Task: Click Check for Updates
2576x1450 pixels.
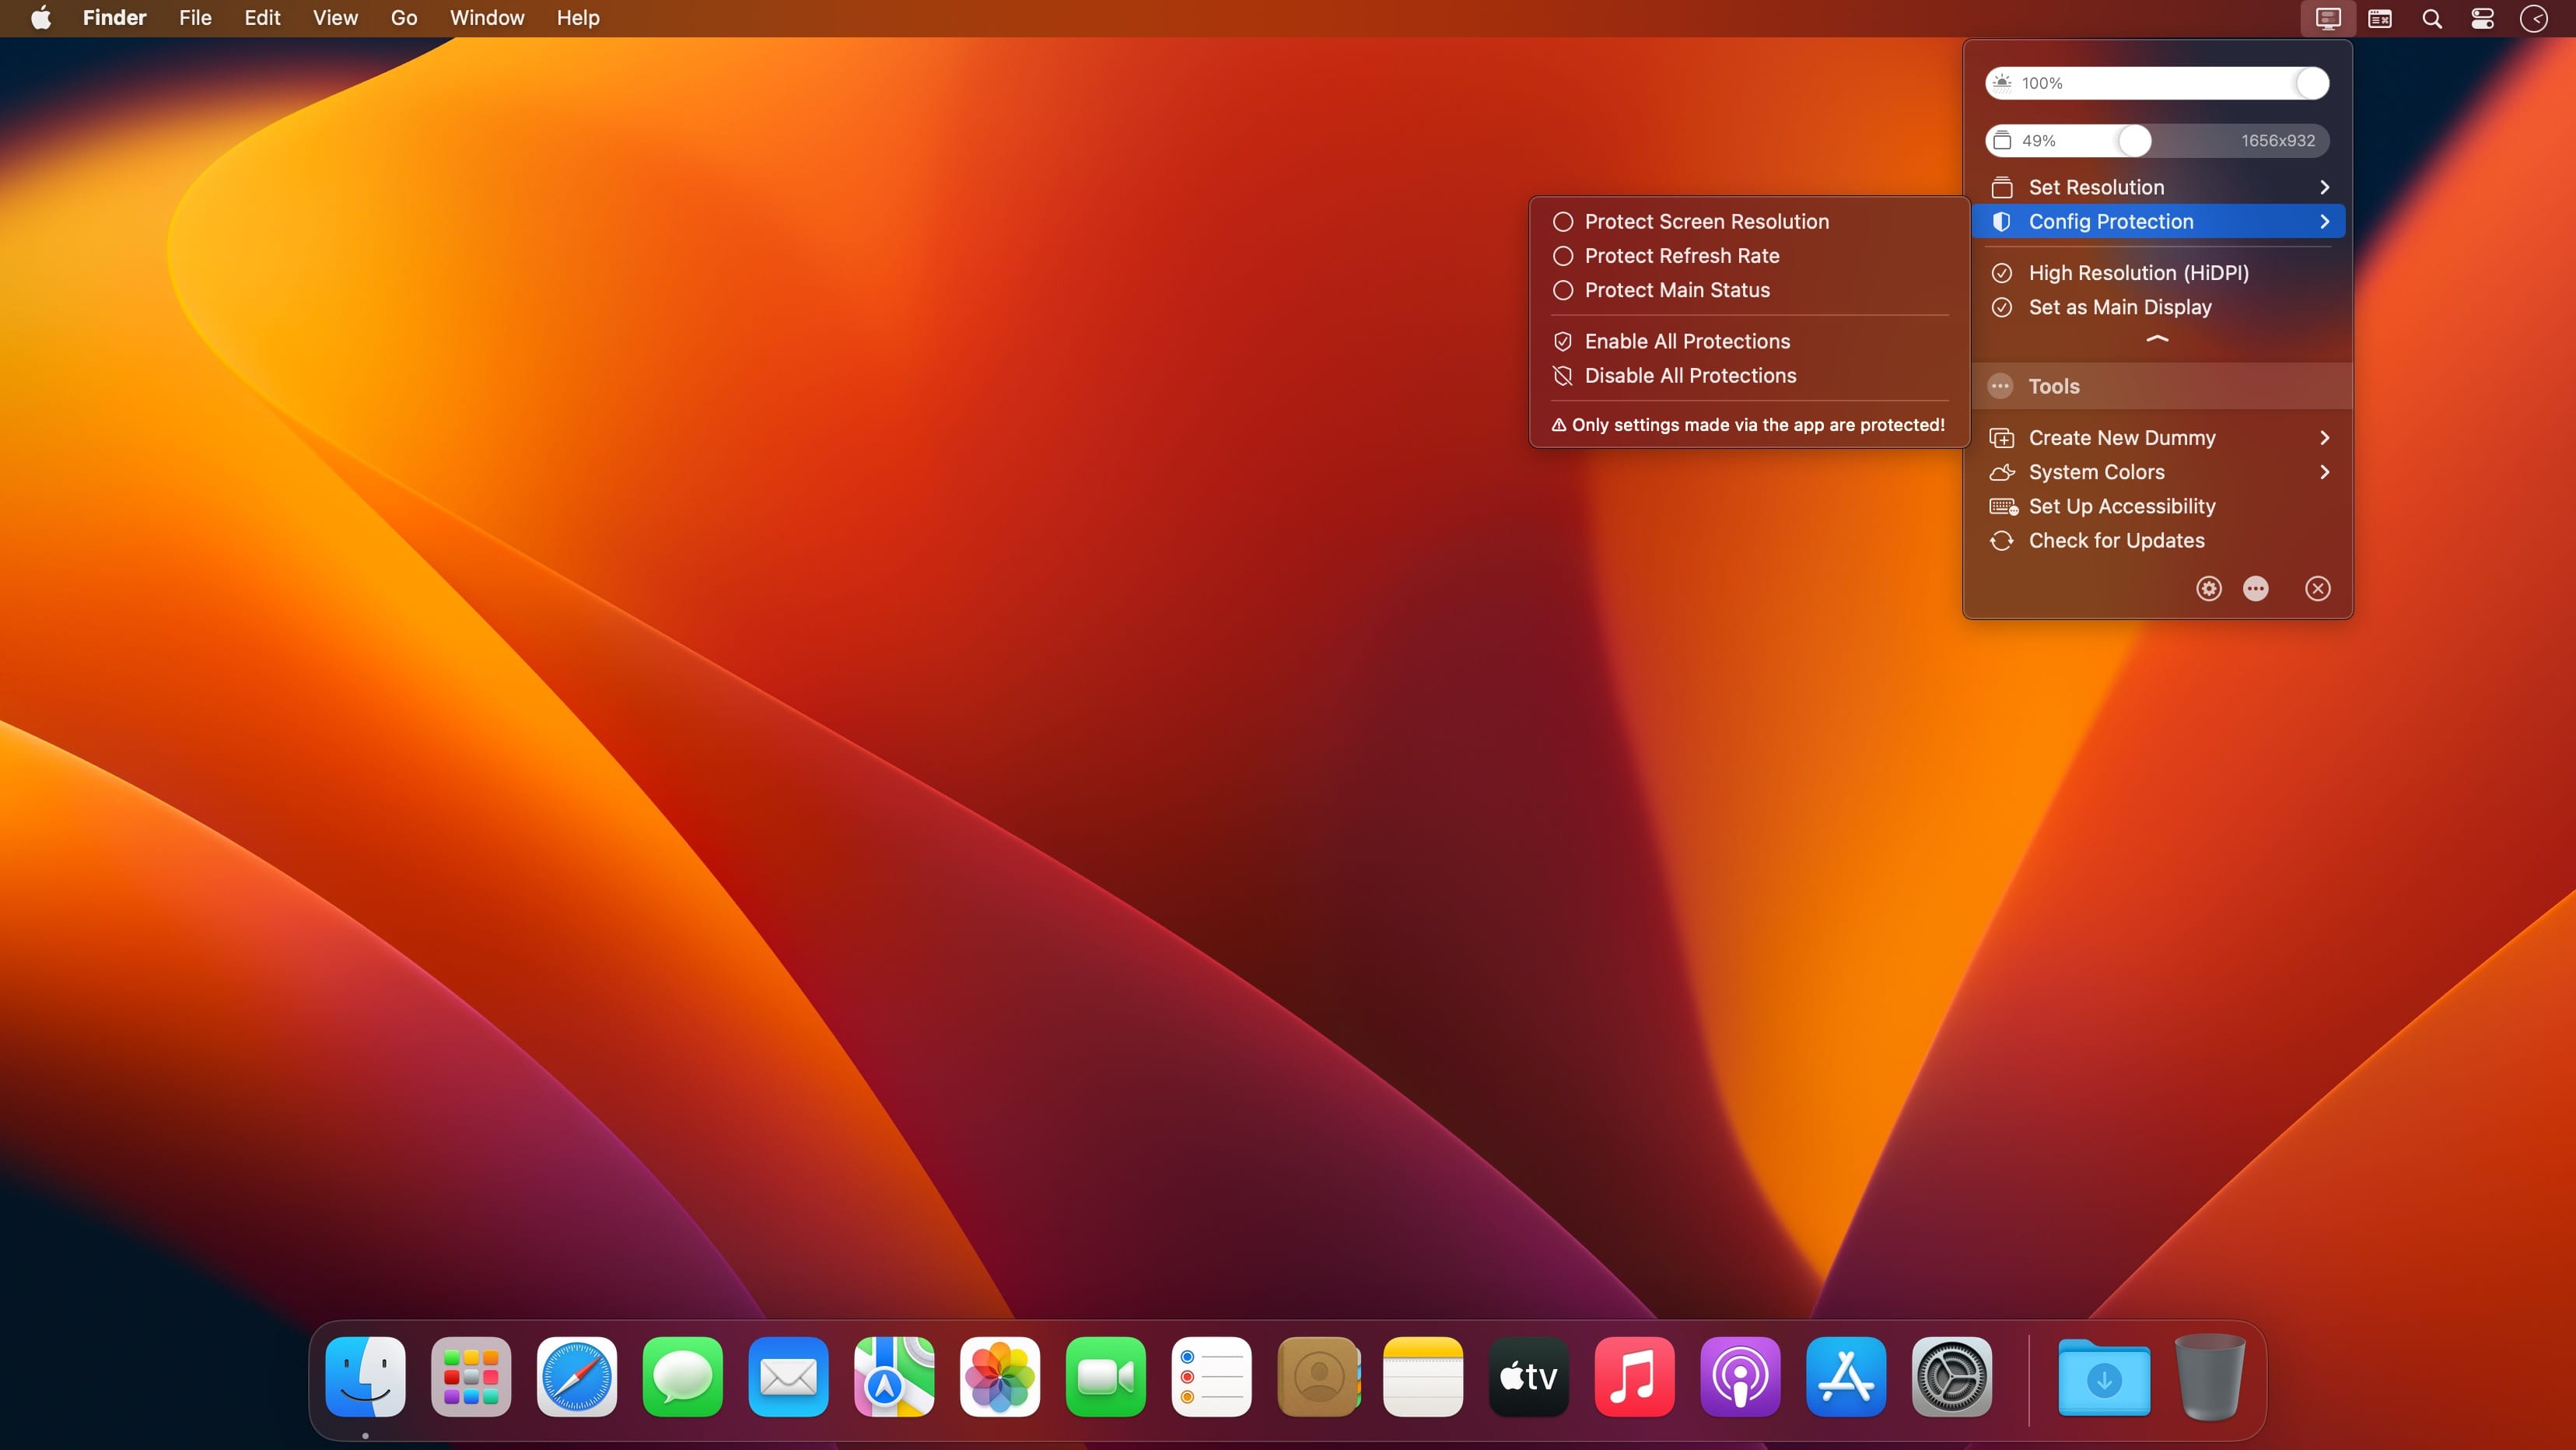Action: click(2115, 540)
